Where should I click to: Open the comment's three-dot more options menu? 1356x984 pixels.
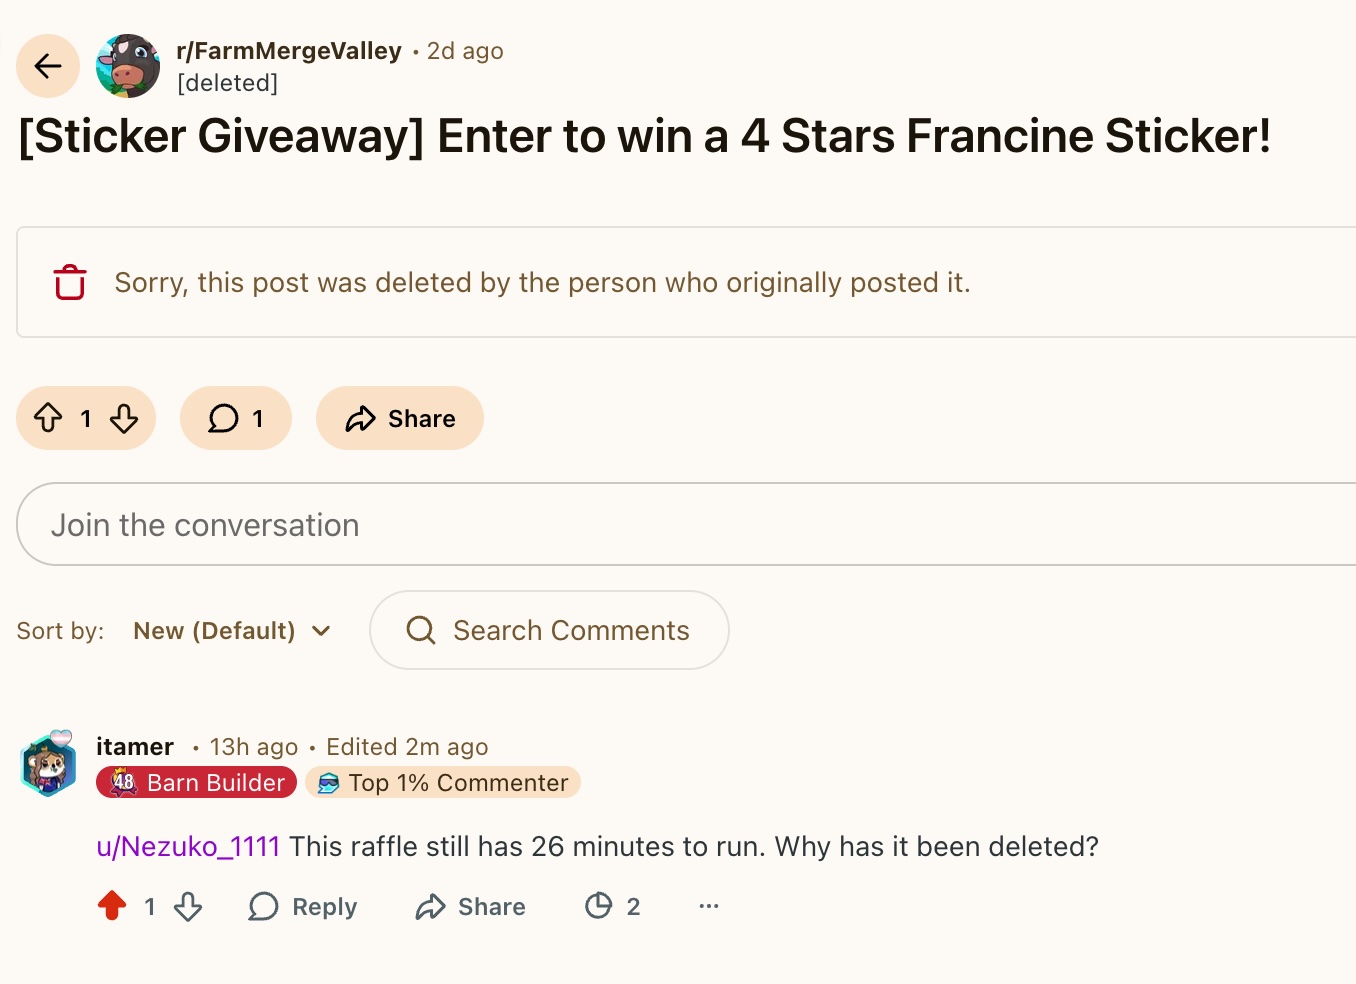click(x=709, y=906)
